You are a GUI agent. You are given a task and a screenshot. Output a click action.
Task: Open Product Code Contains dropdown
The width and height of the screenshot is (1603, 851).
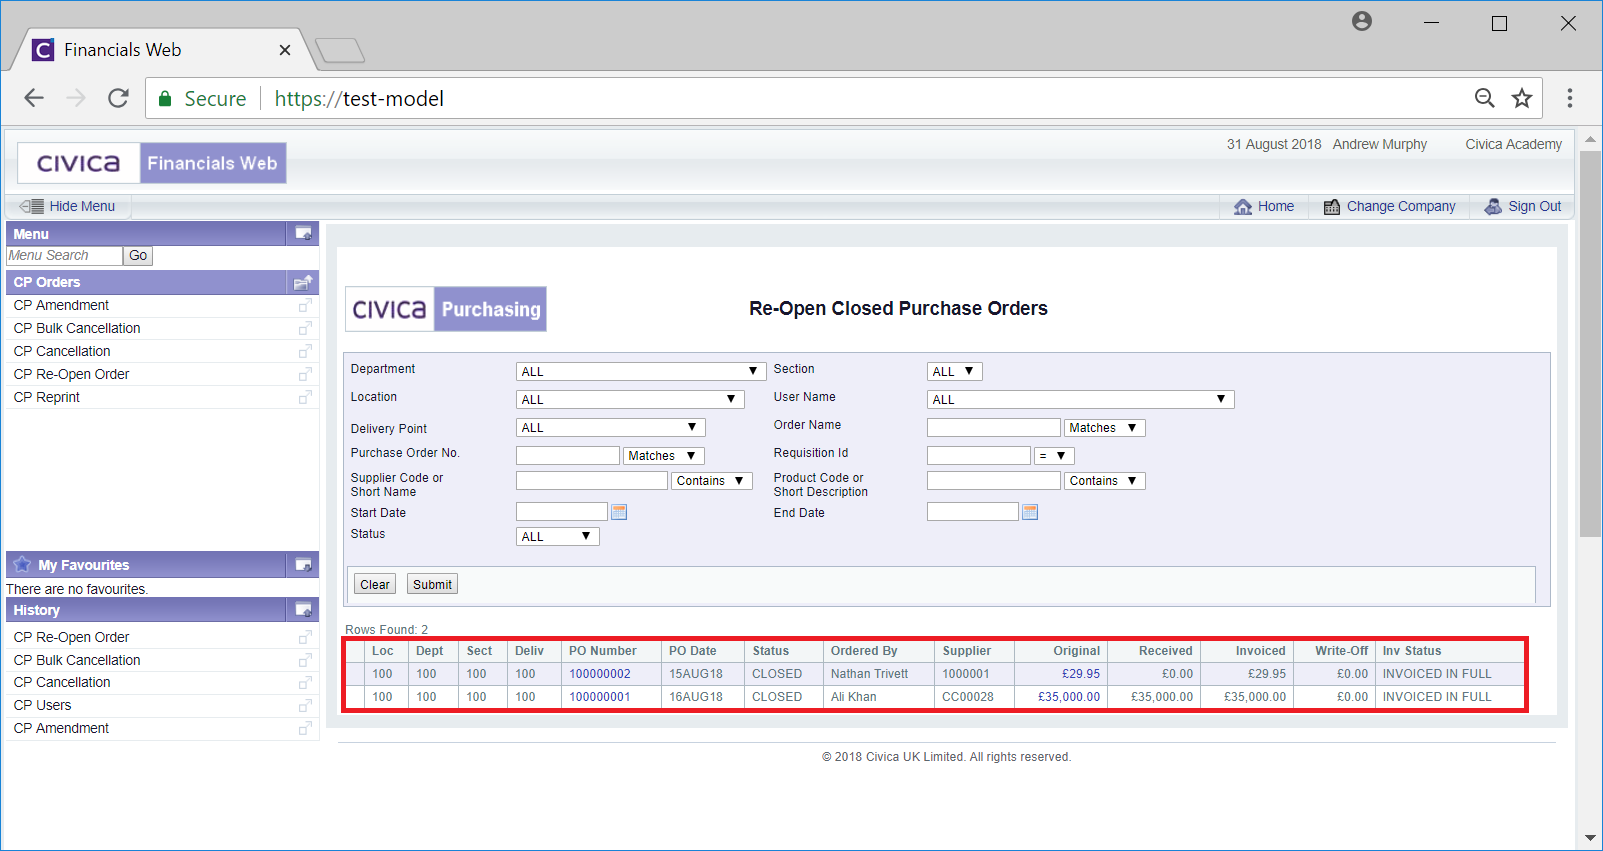pos(1104,480)
